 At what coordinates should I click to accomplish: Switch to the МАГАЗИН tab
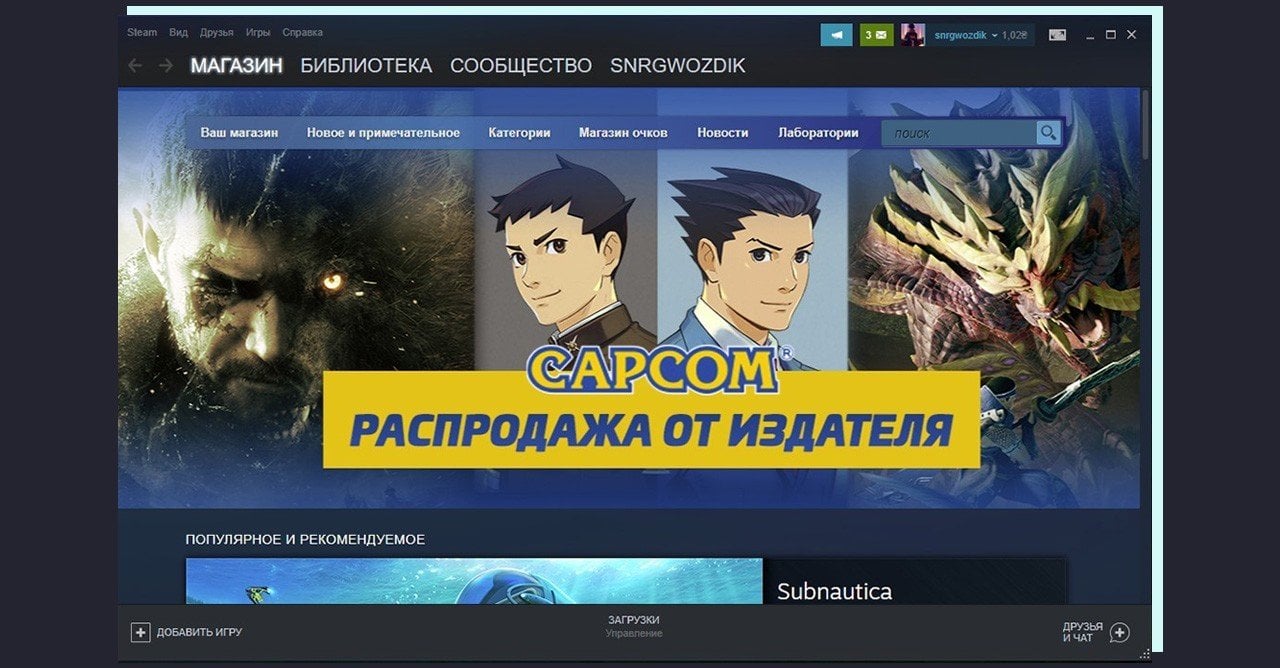tap(237, 66)
